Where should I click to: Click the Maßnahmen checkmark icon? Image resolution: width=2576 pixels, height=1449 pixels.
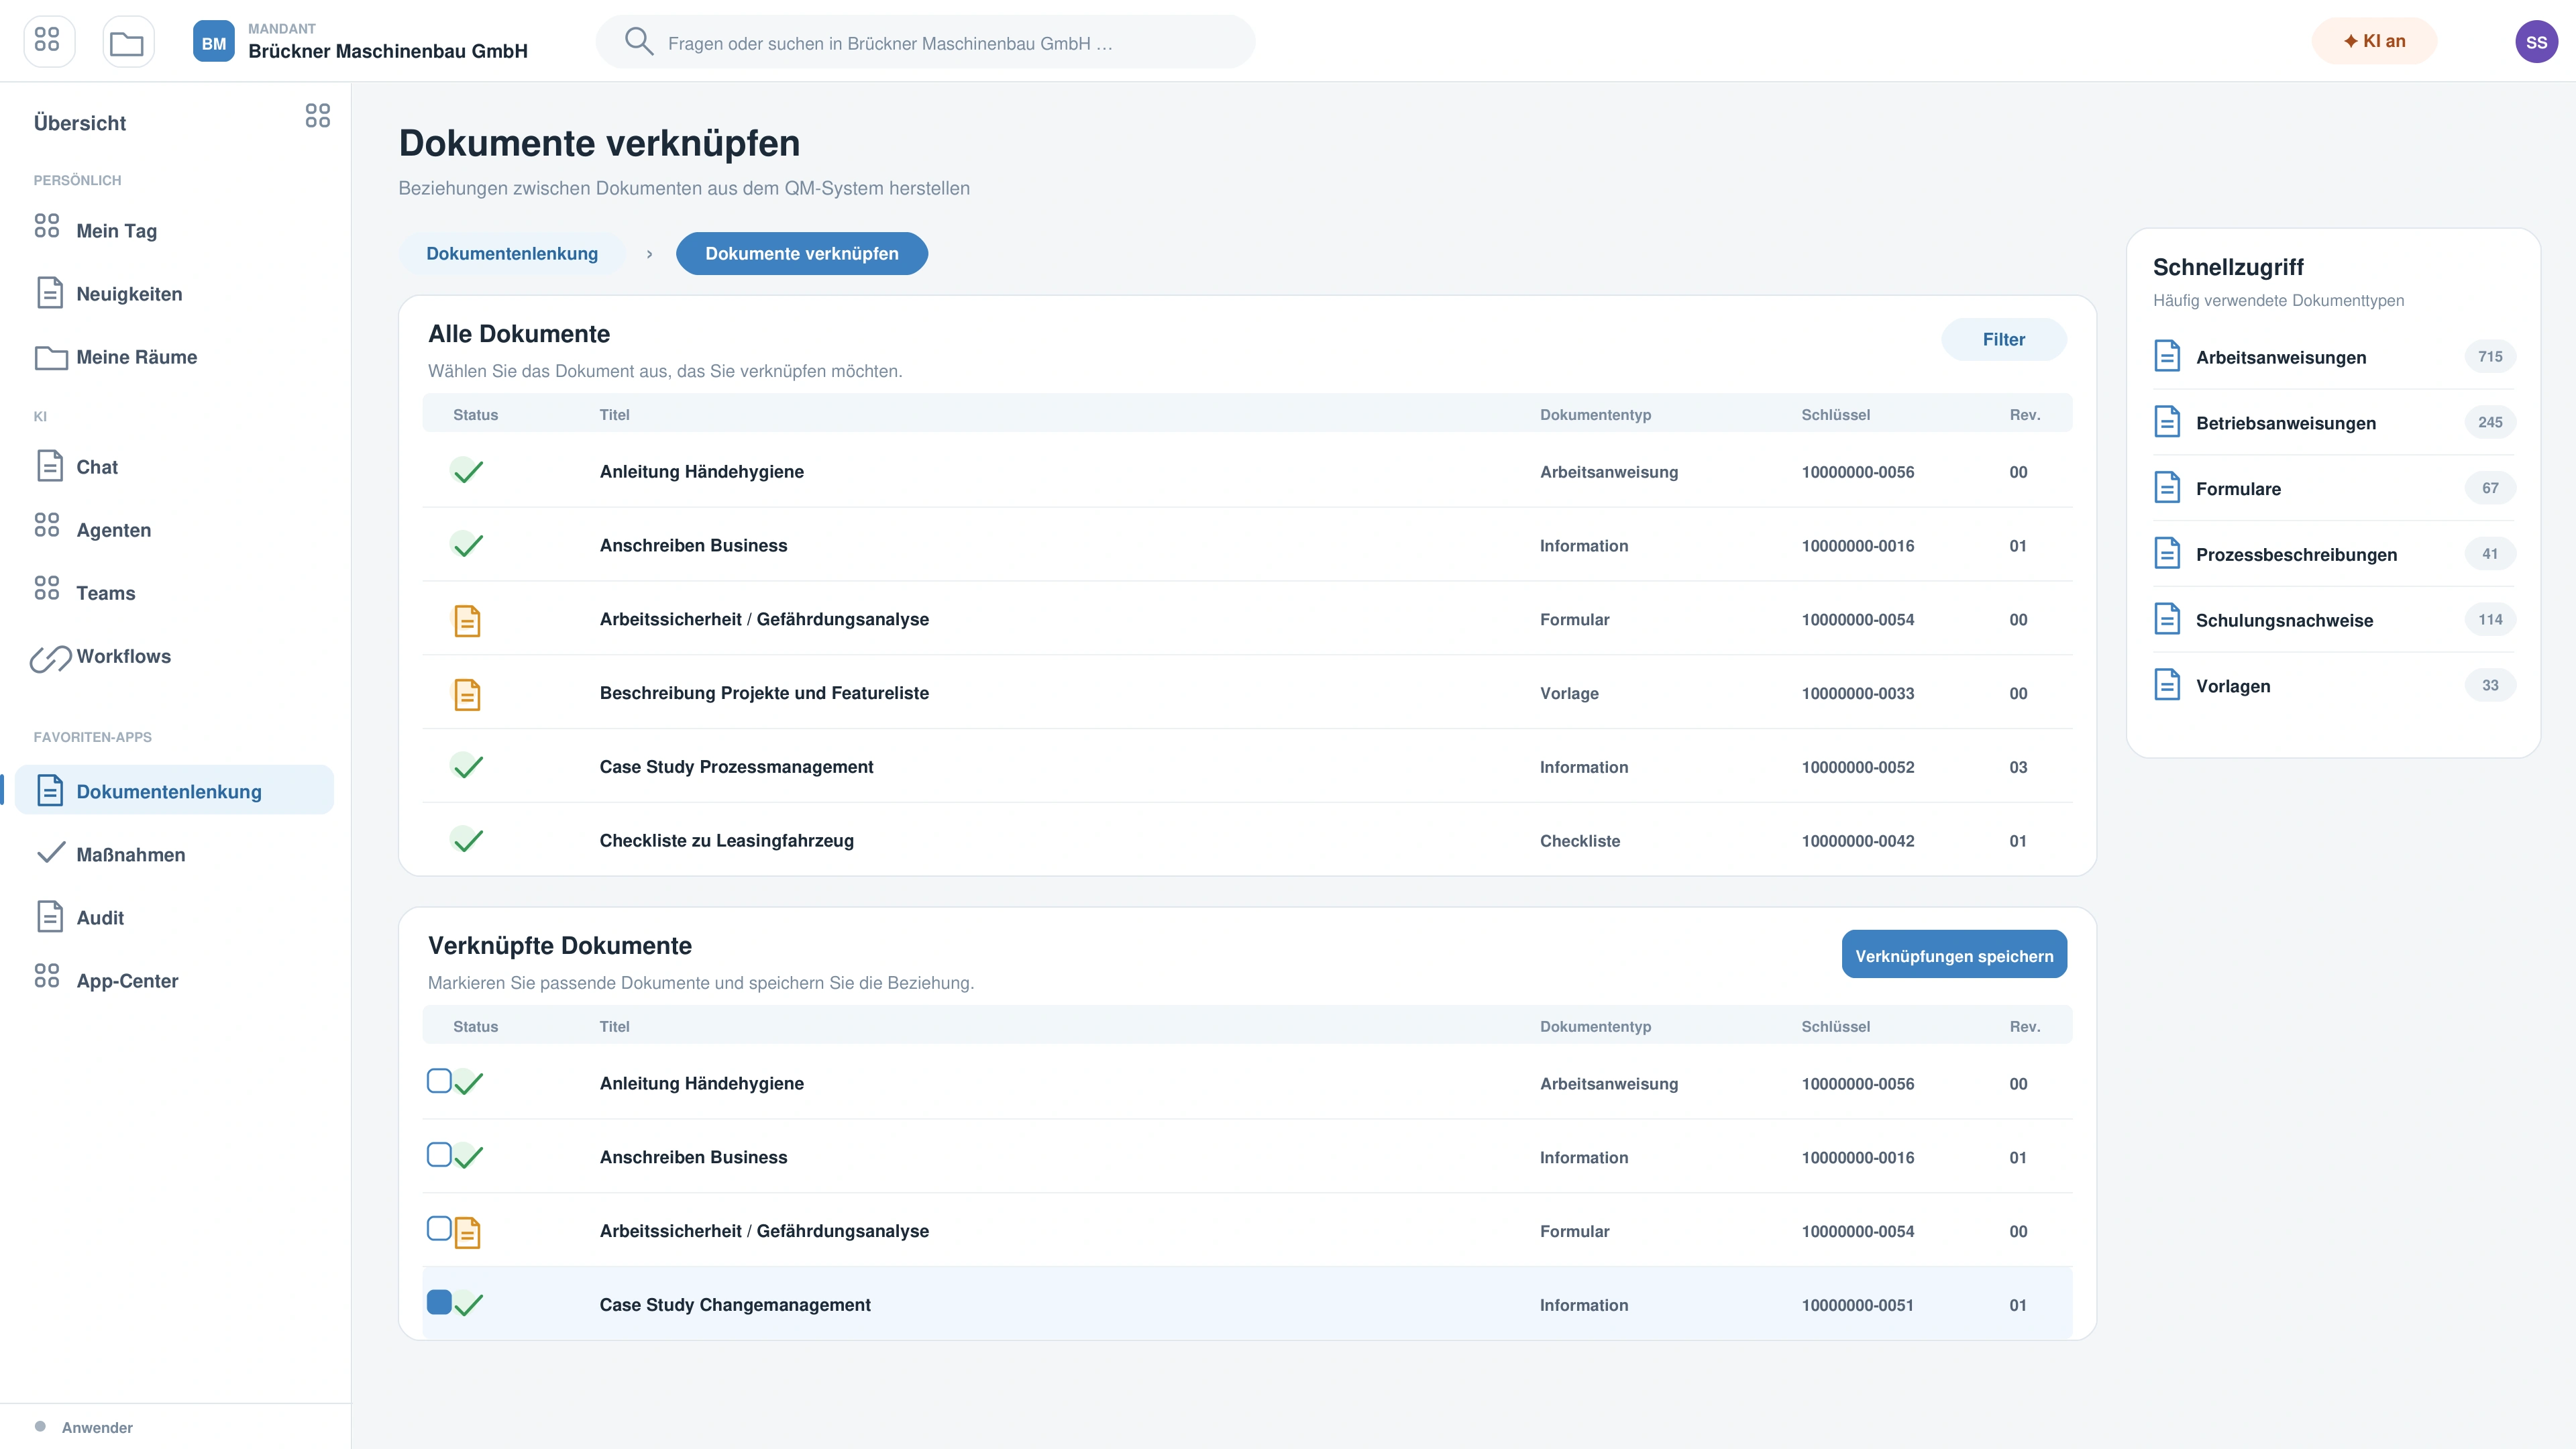[50, 853]
